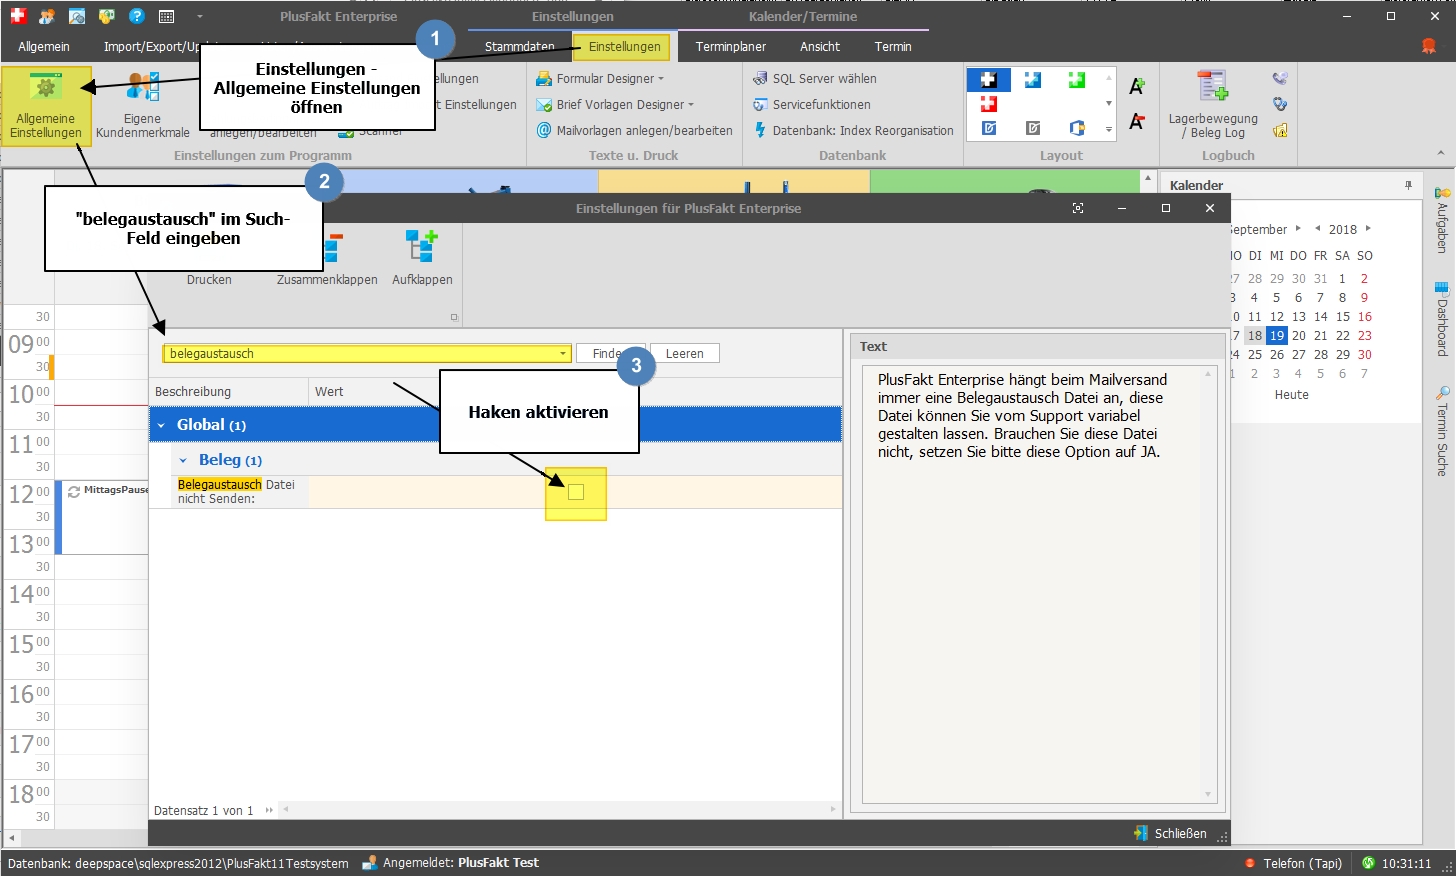Switch to the Einstellungen ribbon tab
The image size is (1456, 876).
coord(625,47)
